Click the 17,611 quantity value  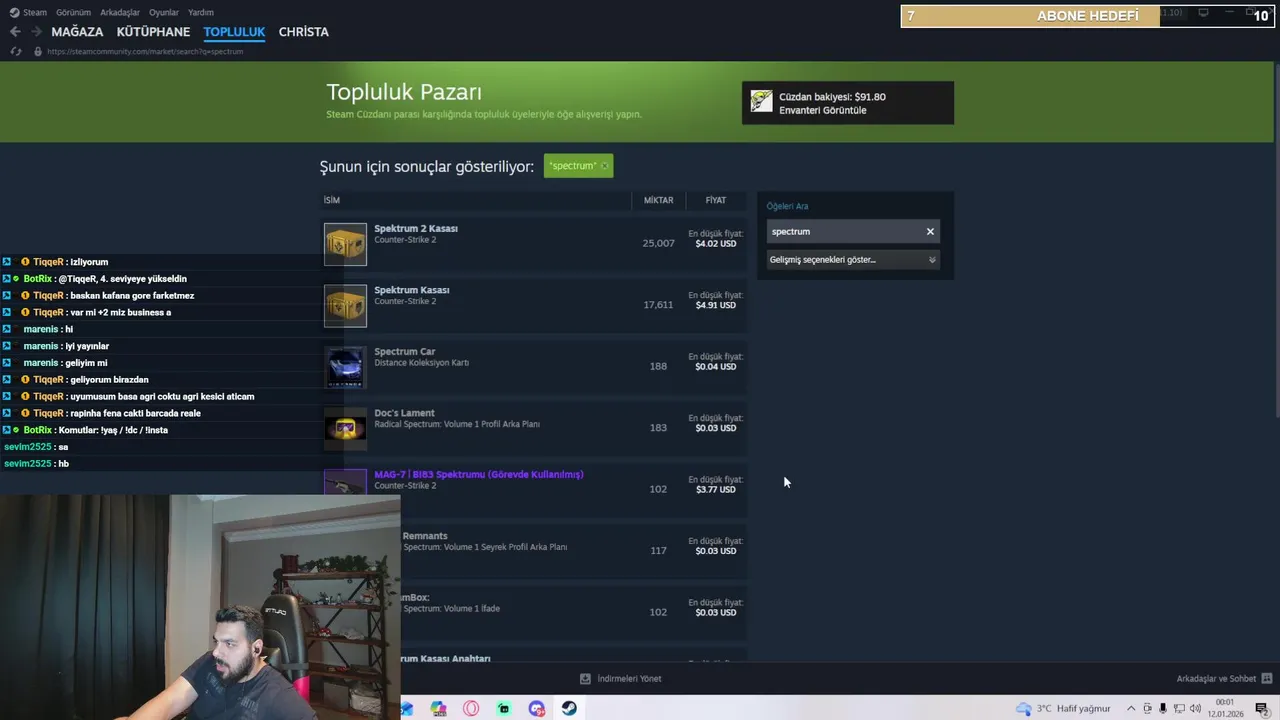click(x=658, y=305)
